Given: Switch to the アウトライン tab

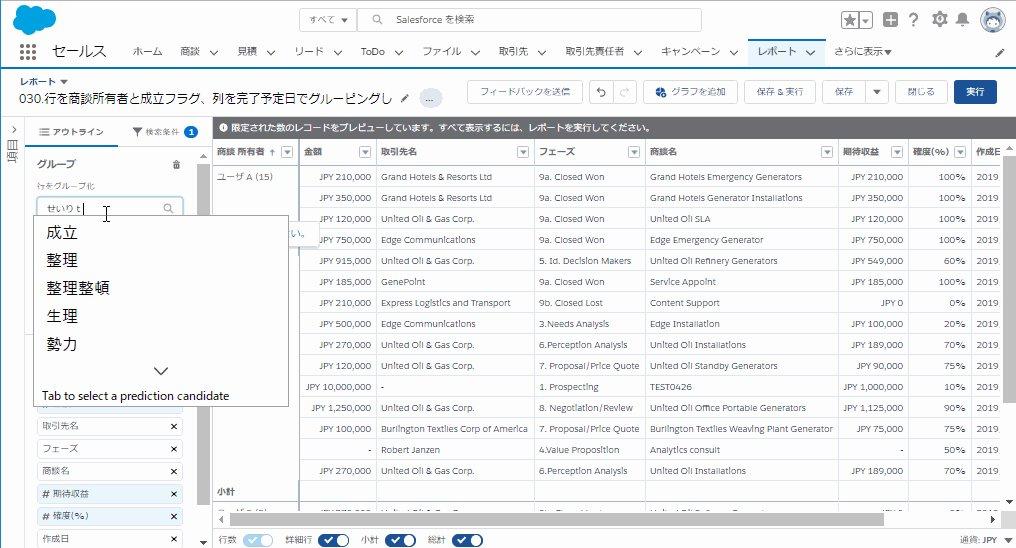Looking at the screenshot, I should tap(71, 132).
